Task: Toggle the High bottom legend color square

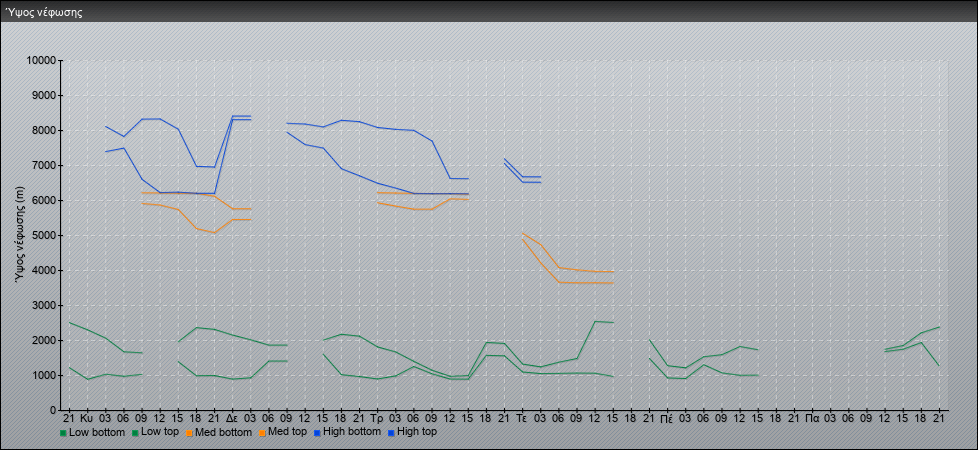Action: pyautogui.click(x=317, y=433)
